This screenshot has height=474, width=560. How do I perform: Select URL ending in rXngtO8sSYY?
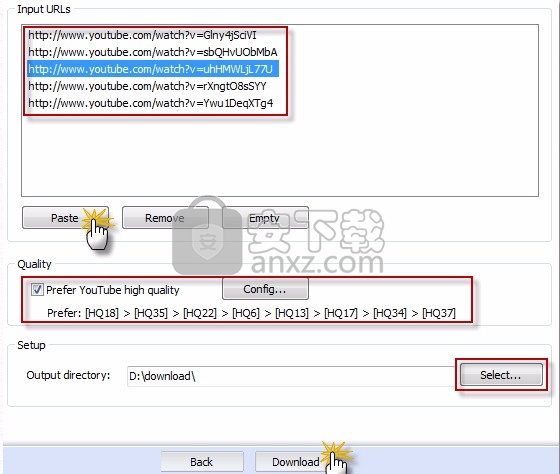point(148,86)
